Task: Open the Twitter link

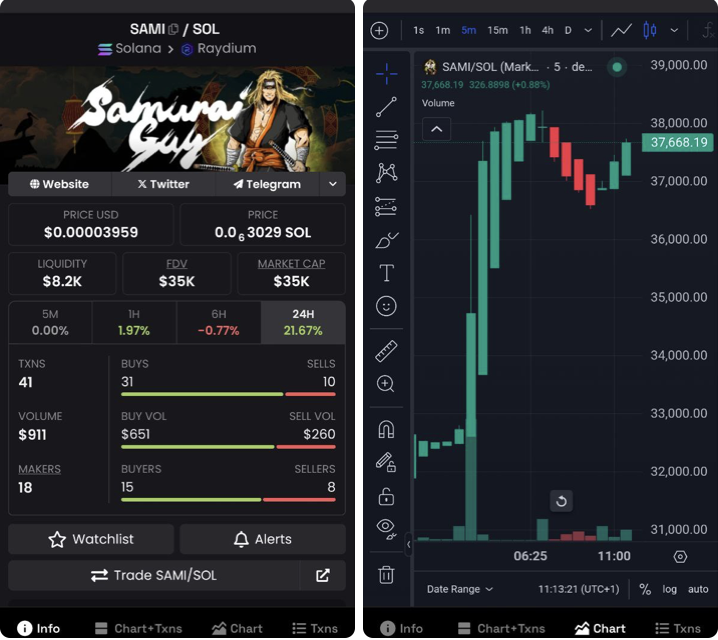Action: (163, 184)
